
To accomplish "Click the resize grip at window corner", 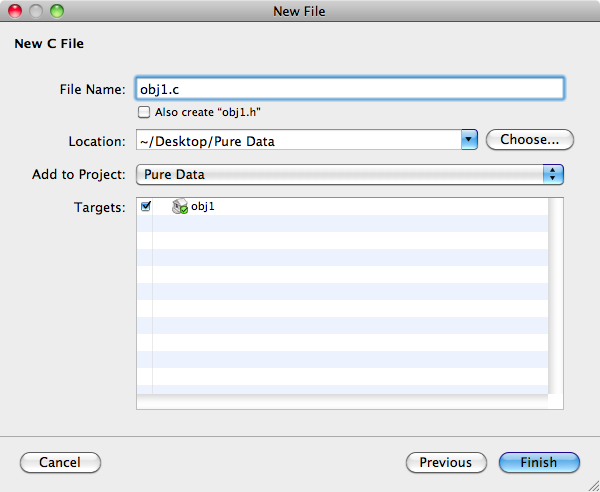I will [593, 485].
